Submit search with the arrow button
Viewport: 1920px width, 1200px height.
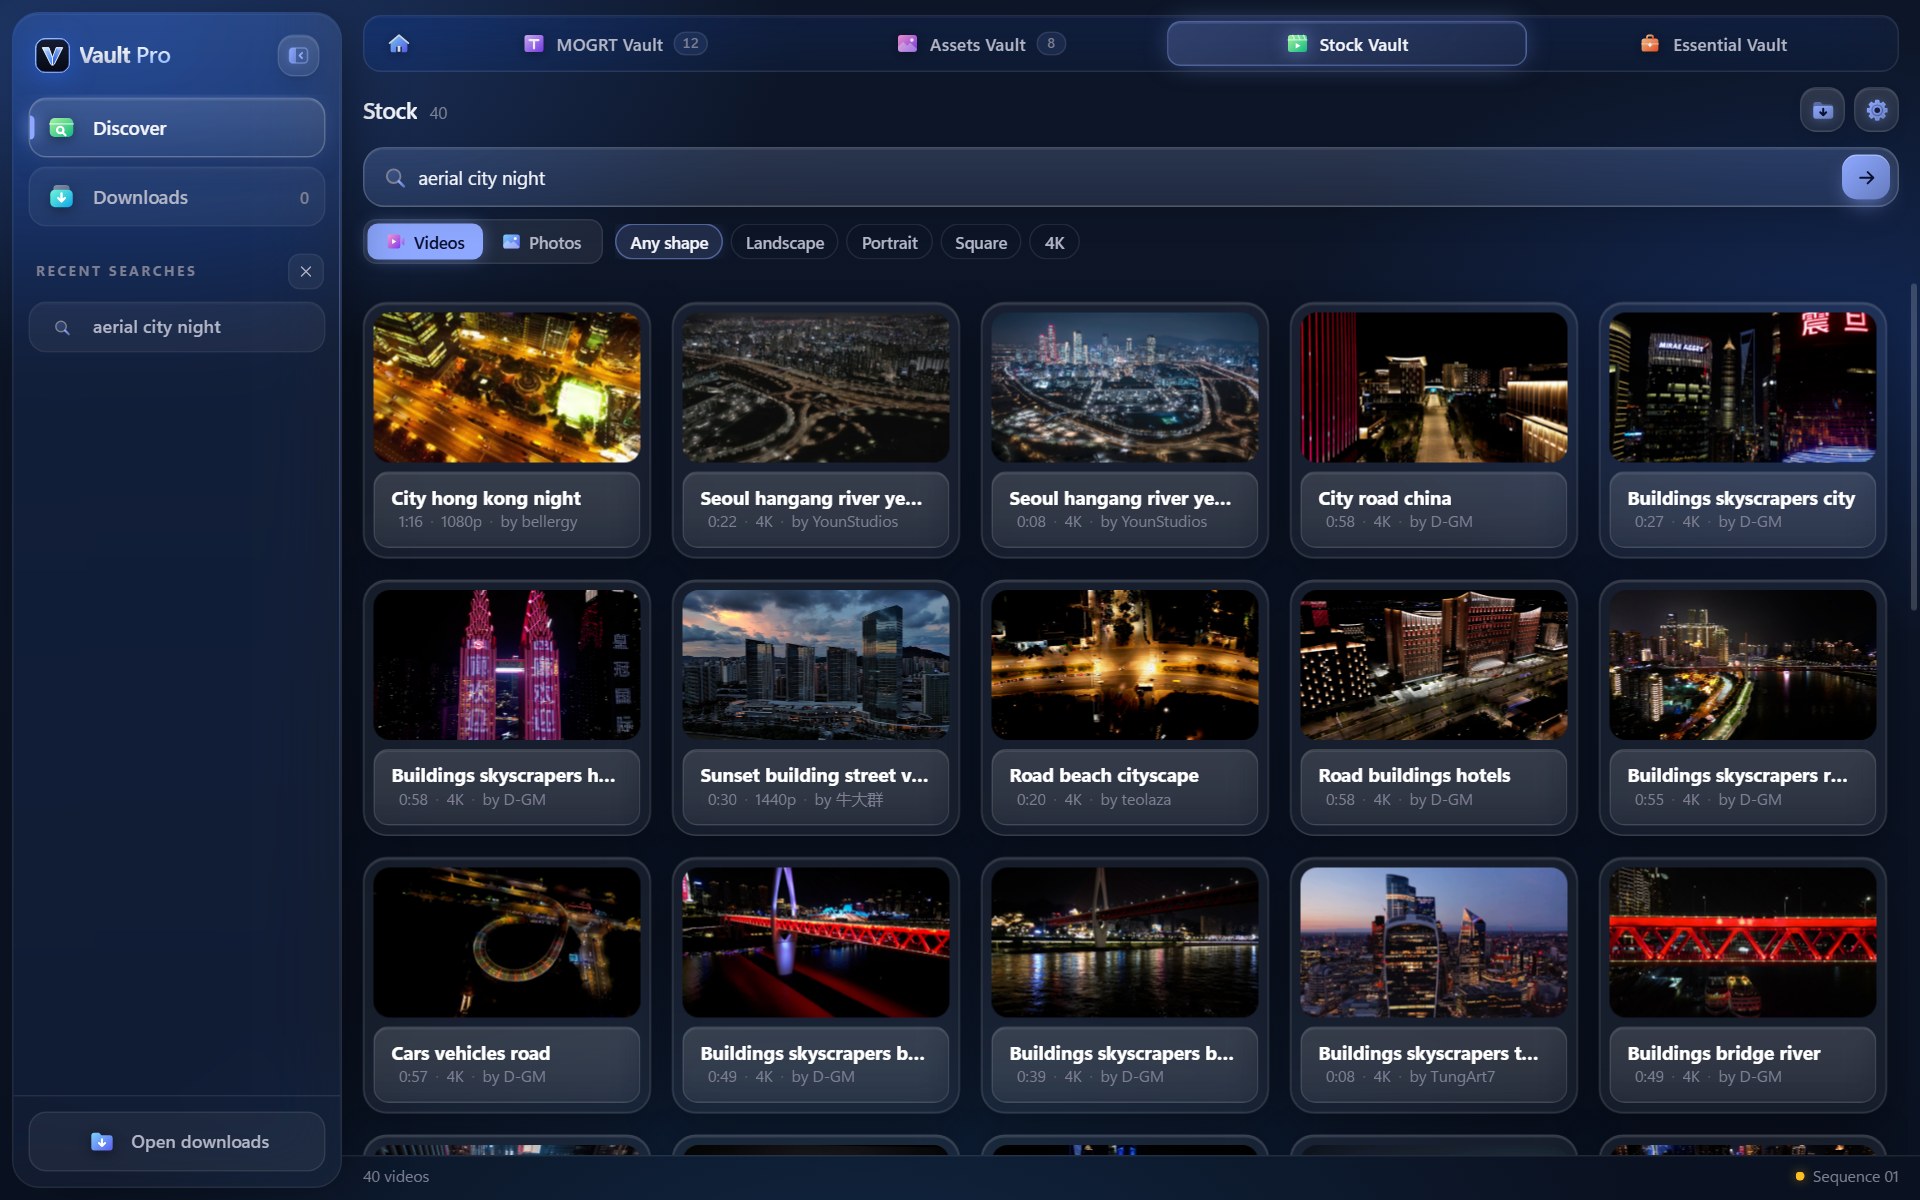pyautogui.click(x=1865, y=178)
